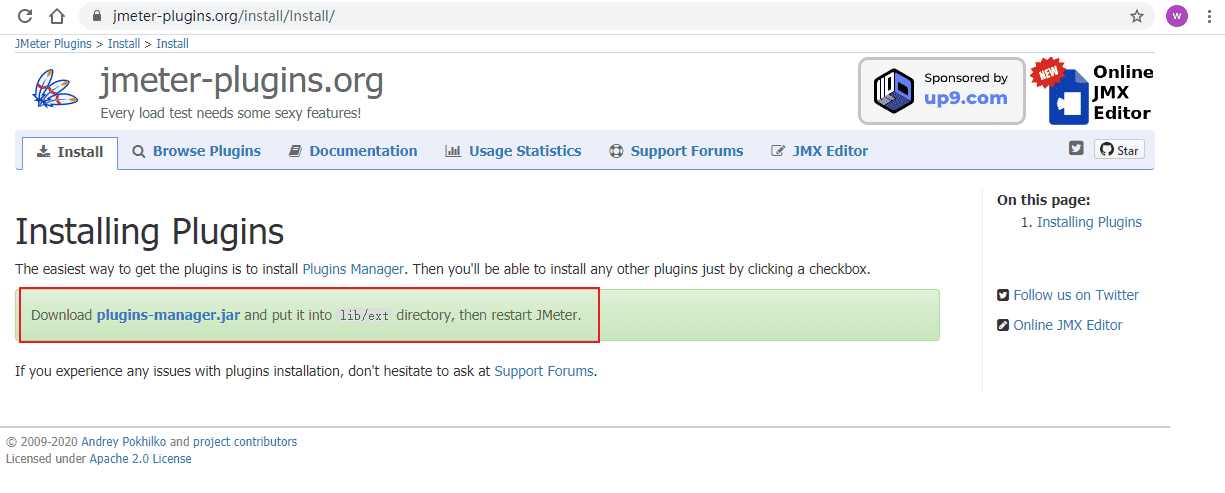The width and height of the screenshot is (1225, 493).
Task: Bookmark this page with the star icon
Action: coord(1137,16)
